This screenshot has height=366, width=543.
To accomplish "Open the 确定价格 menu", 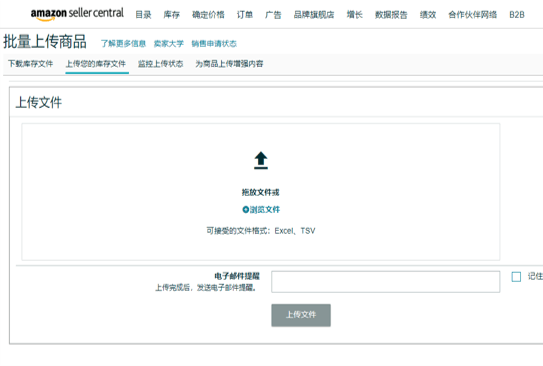I will (x=208, y=15).
